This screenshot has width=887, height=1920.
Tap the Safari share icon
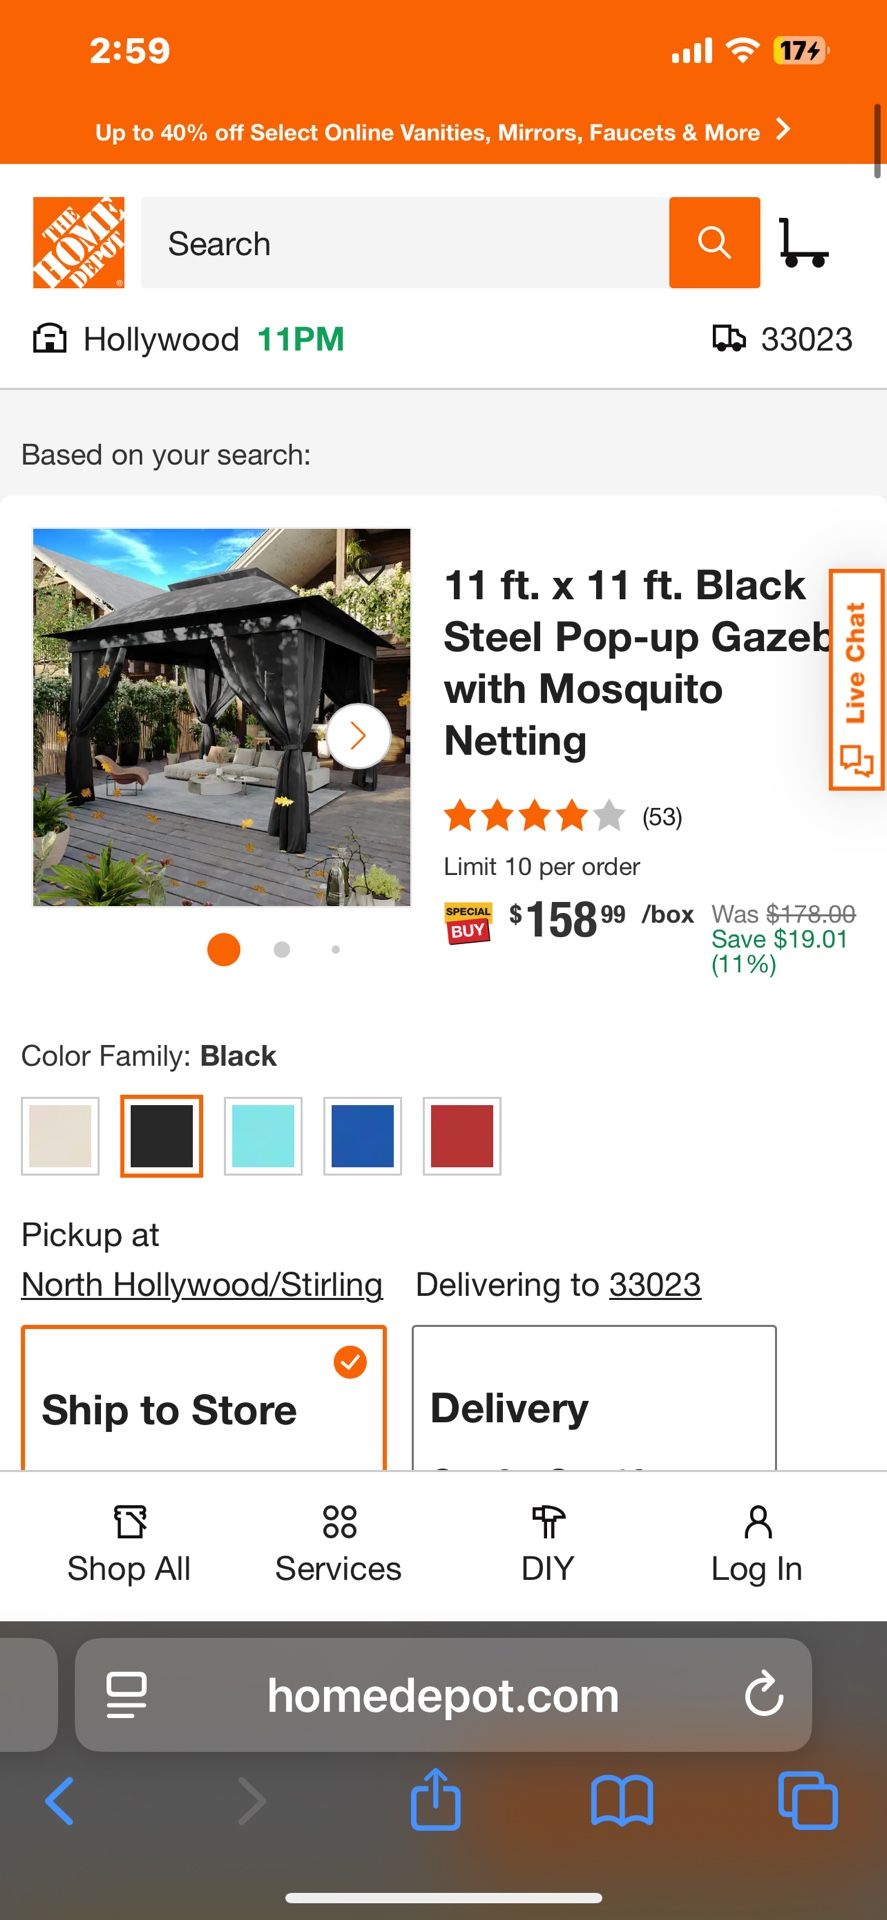point(436,1800)
